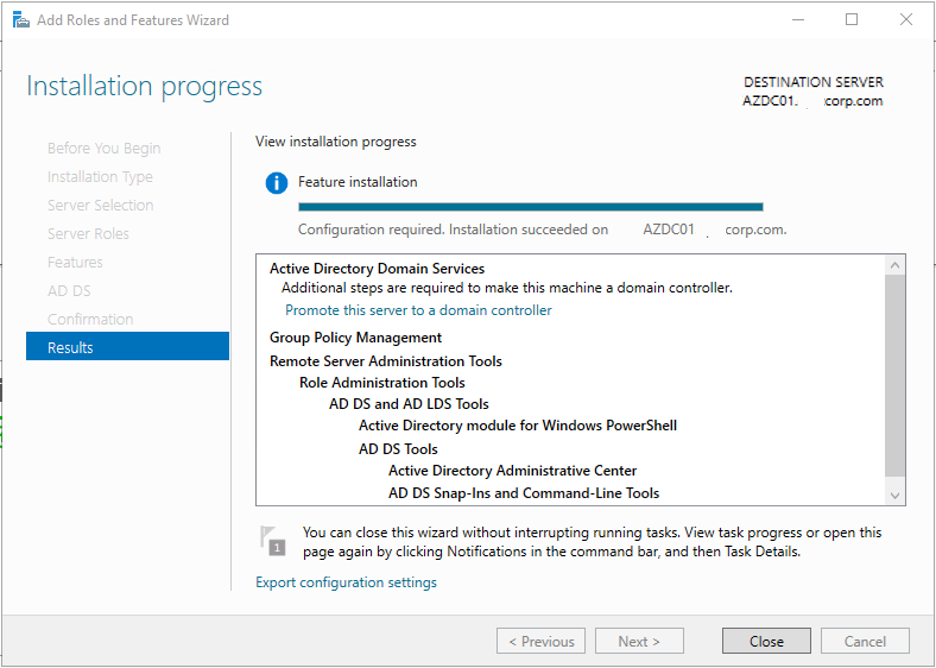The width and height of the screenshot is (936, 668).
Task: Select the Server Roles step in the sidebar
Action: coord(88,233)
